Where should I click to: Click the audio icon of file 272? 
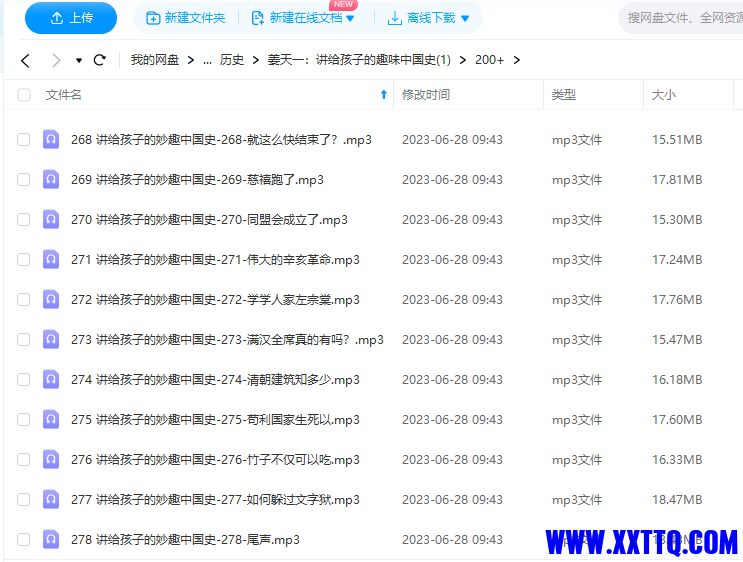51,299
